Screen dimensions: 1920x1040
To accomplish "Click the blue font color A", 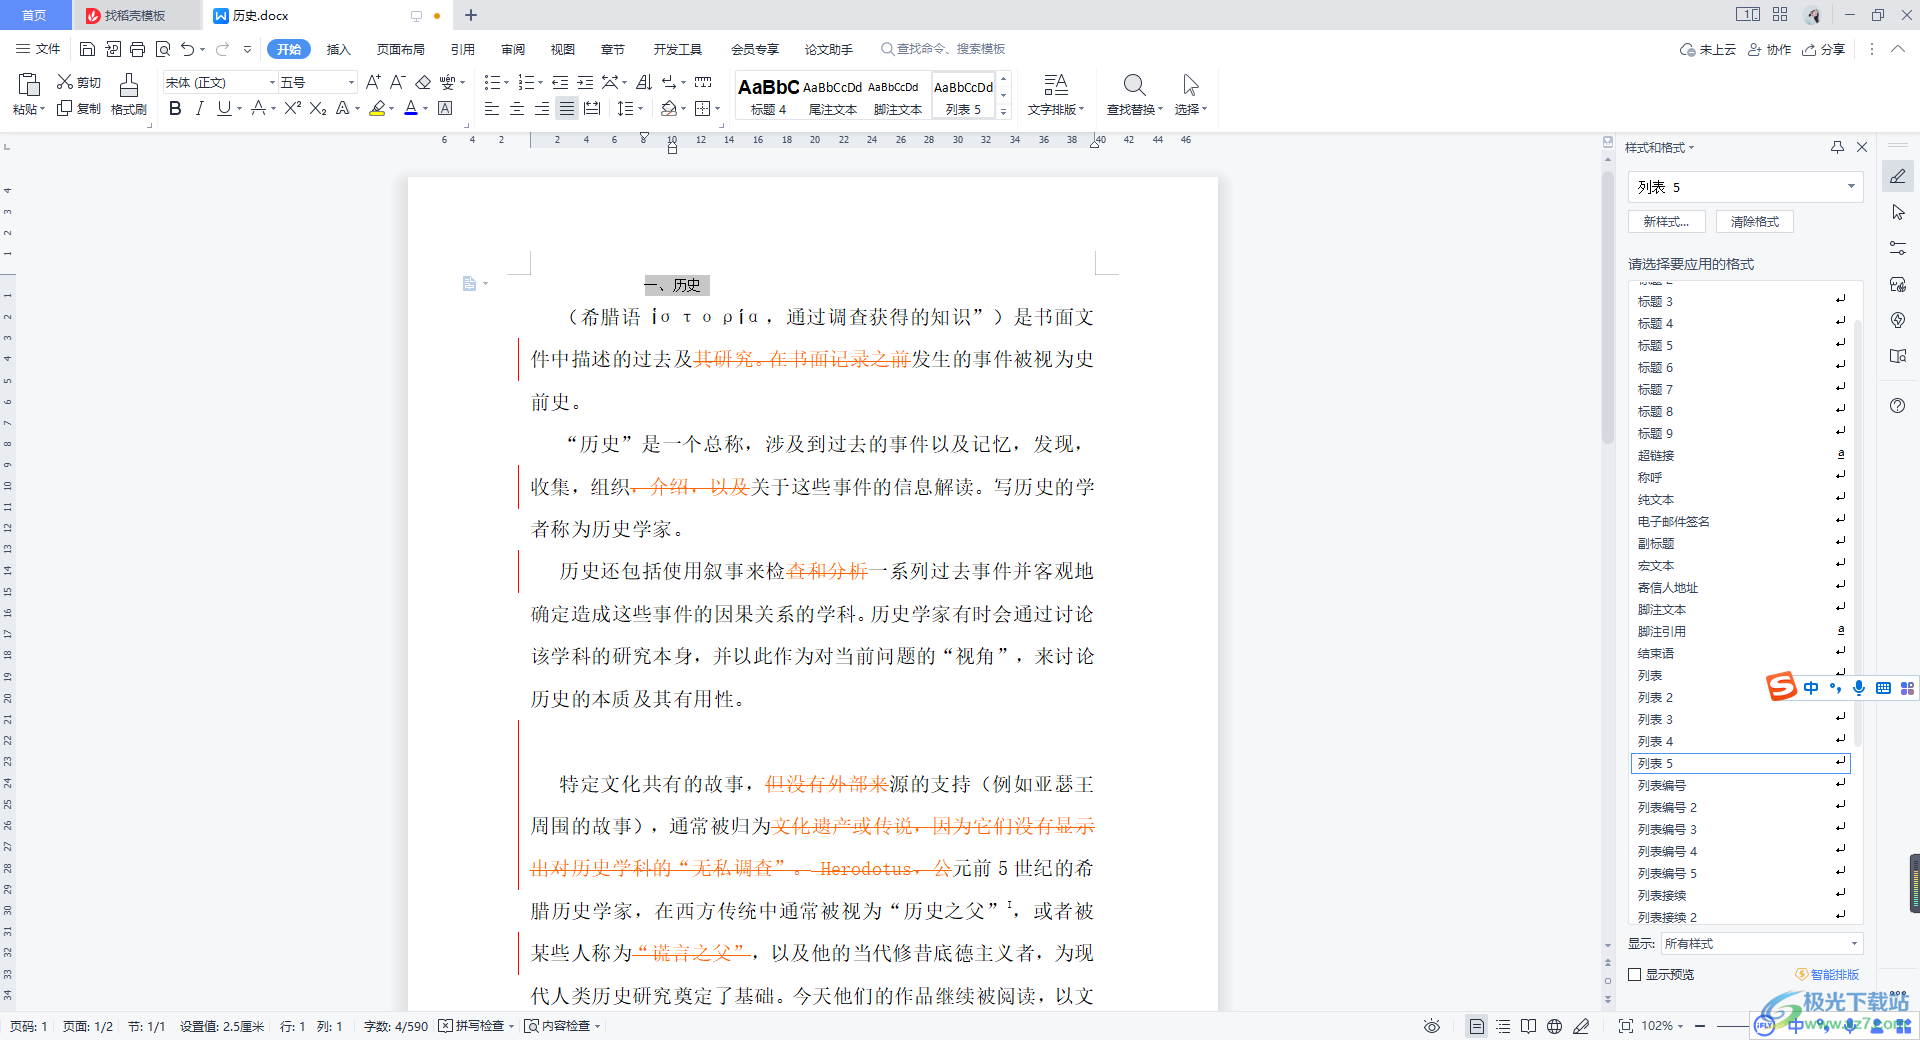I will [411, 108].
